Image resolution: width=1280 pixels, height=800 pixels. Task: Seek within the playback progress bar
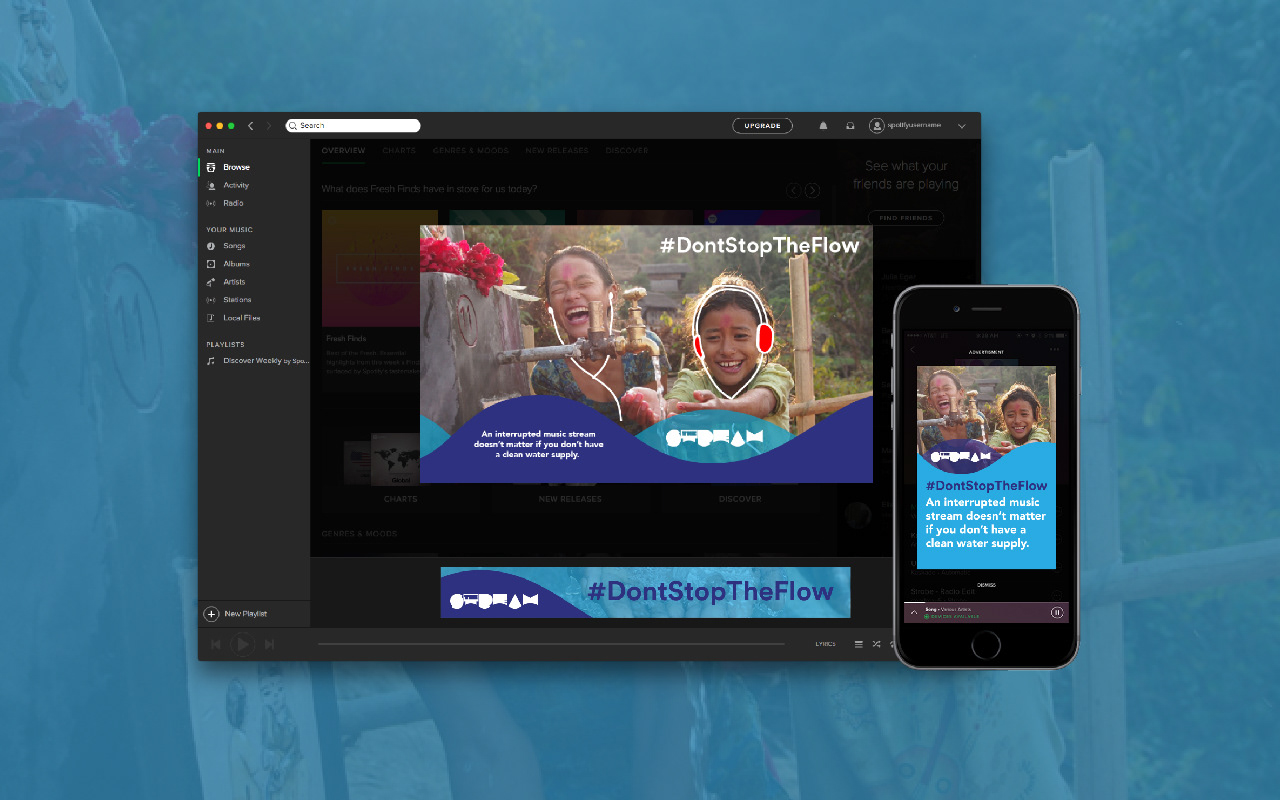tap(551, 644)
